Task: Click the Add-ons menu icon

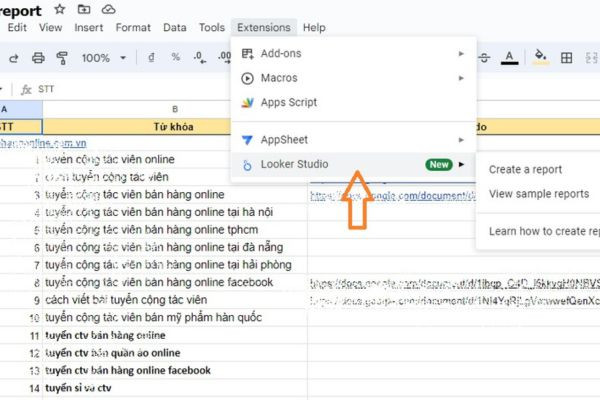Action: pyautogui.click(x=248, y=54)
